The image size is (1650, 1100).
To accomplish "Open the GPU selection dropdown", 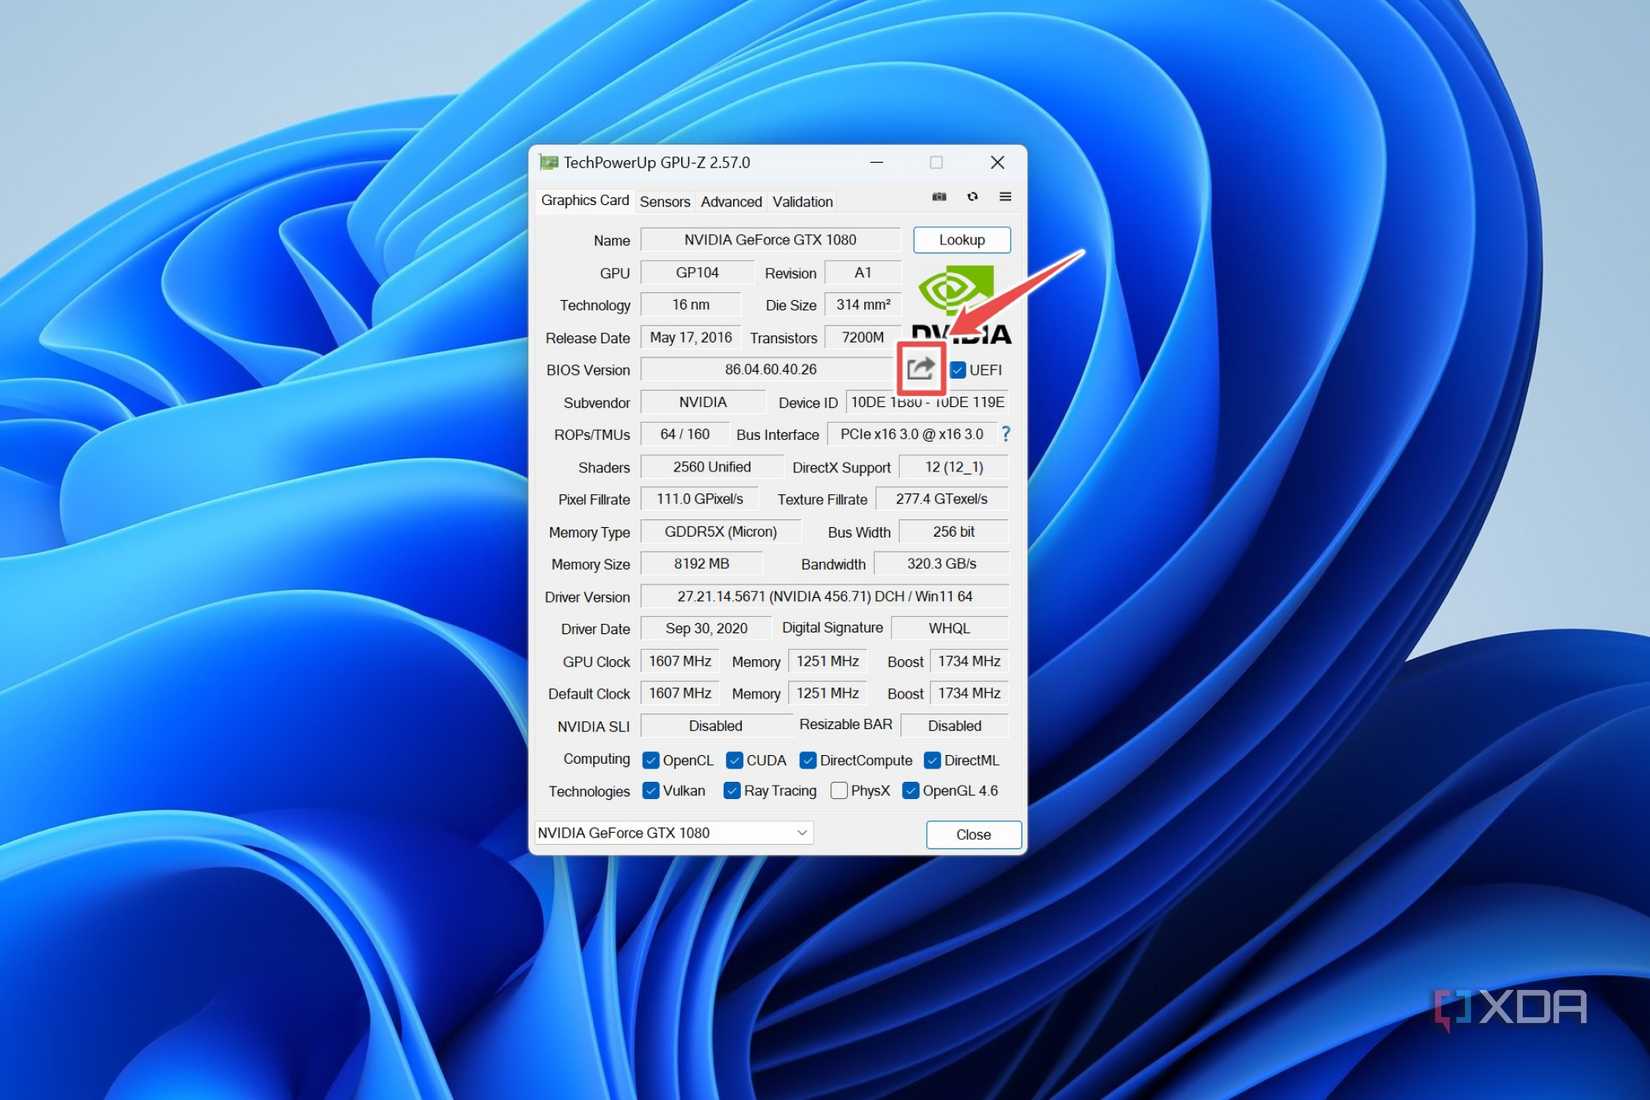I will point(674,833).
